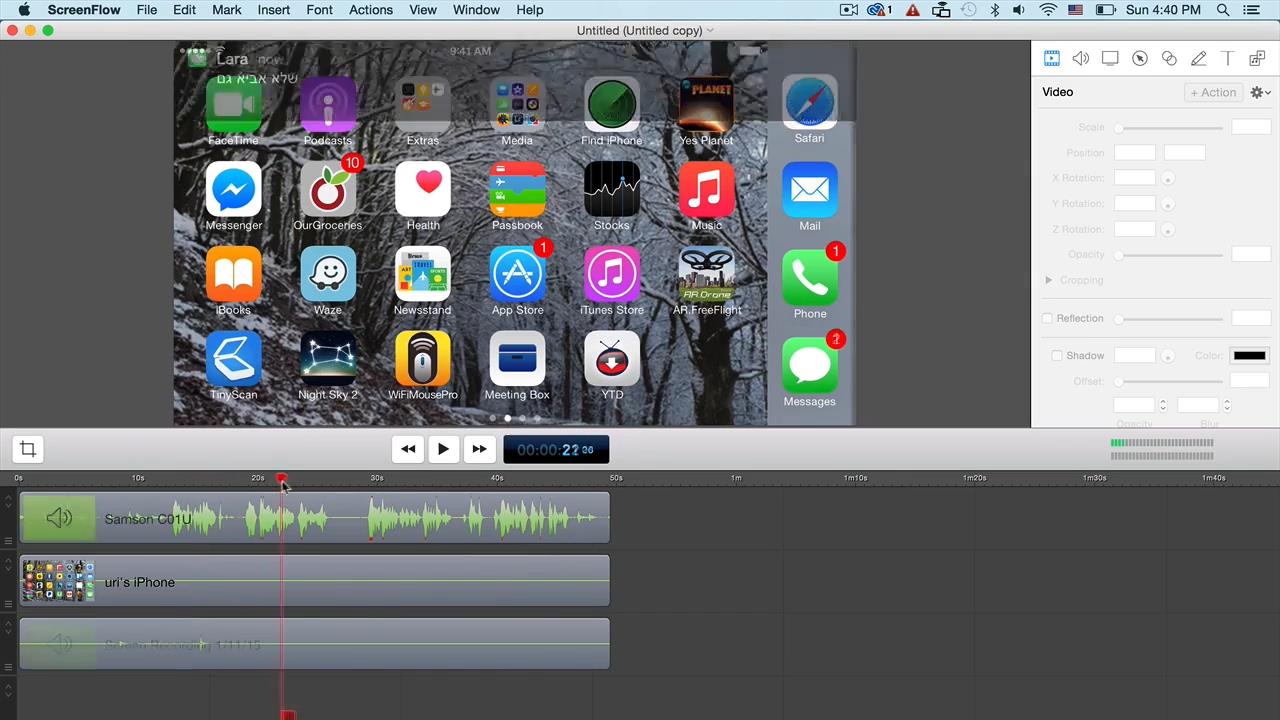The width and height of the screenshot is (1280, 720).
Task: Open the gear dropdown beside Action
Action: [x=1259, y=92]
